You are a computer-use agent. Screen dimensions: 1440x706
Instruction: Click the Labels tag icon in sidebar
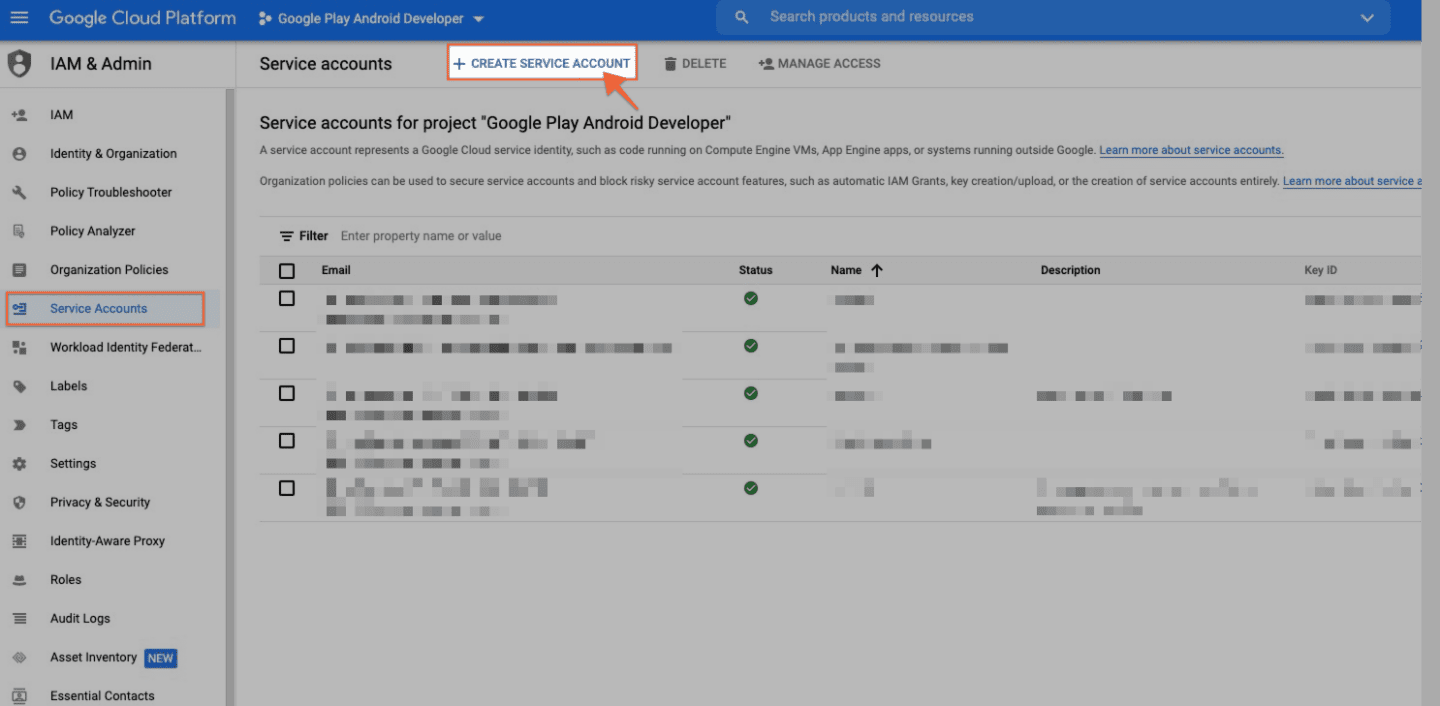19,386
